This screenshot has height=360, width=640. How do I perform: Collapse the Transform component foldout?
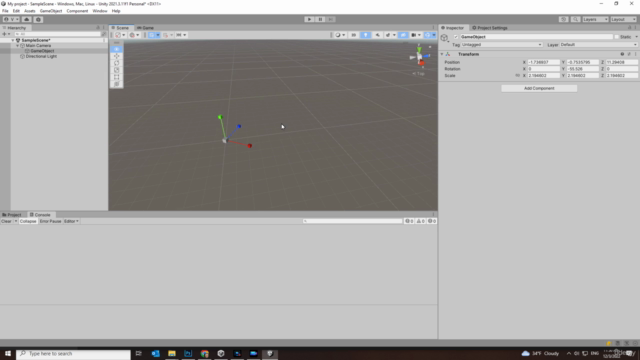tap(442, 54)
